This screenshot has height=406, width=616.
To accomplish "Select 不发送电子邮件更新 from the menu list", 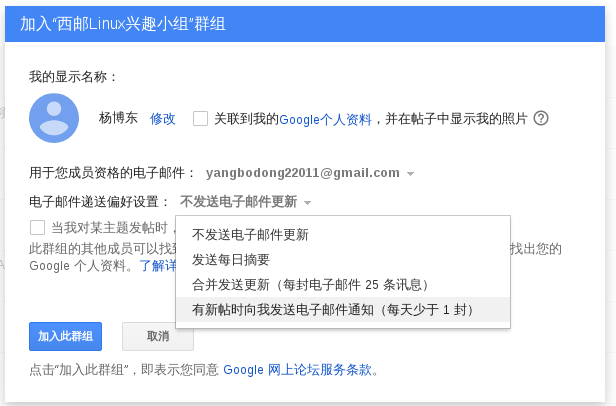I will point(343,235).
